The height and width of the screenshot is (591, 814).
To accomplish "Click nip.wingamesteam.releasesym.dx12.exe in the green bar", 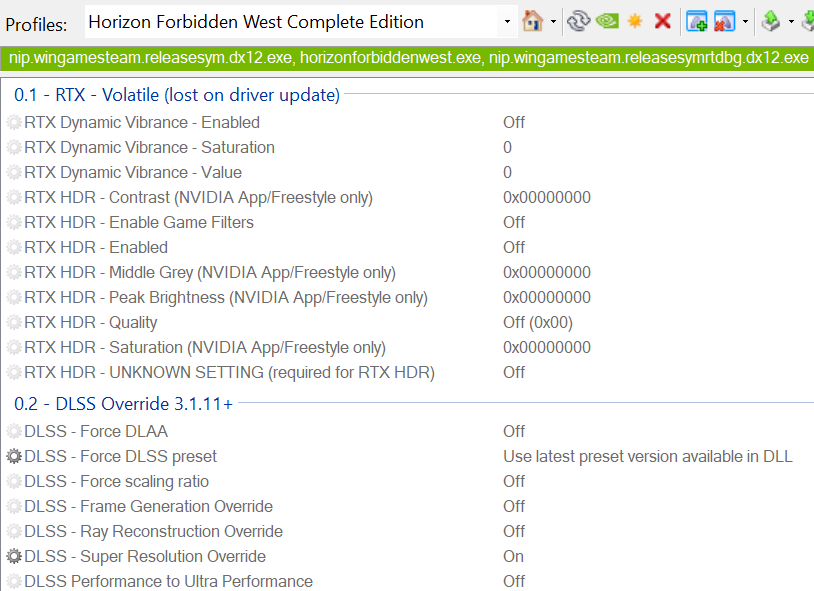I will (x=150, y=58).
